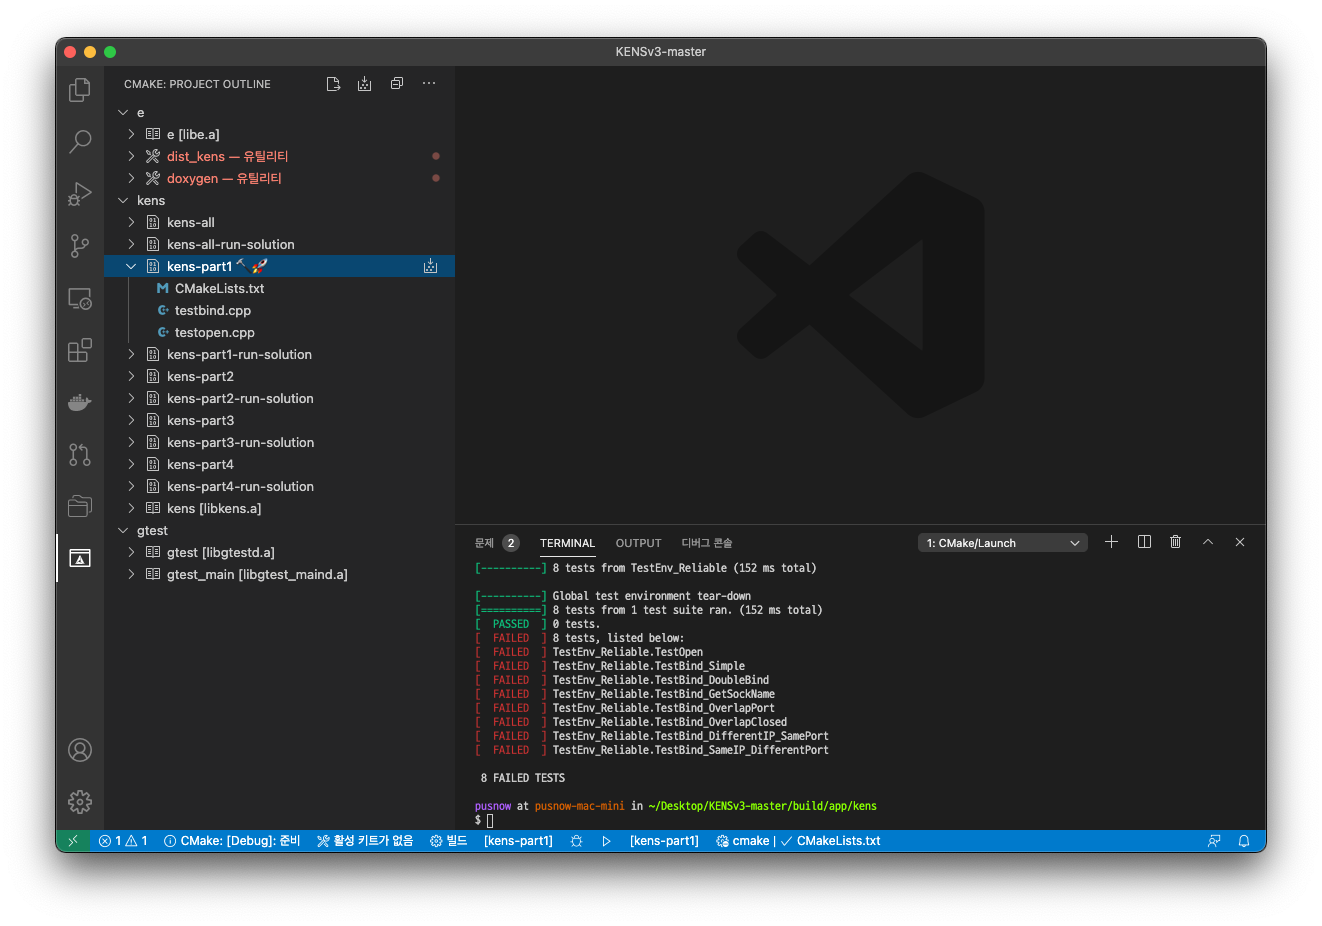This screenshot has width=1322, height=926.
Task: Click cmake CMakeLists.txt status item
Action: pyautogui.click(x=798, y=841)
